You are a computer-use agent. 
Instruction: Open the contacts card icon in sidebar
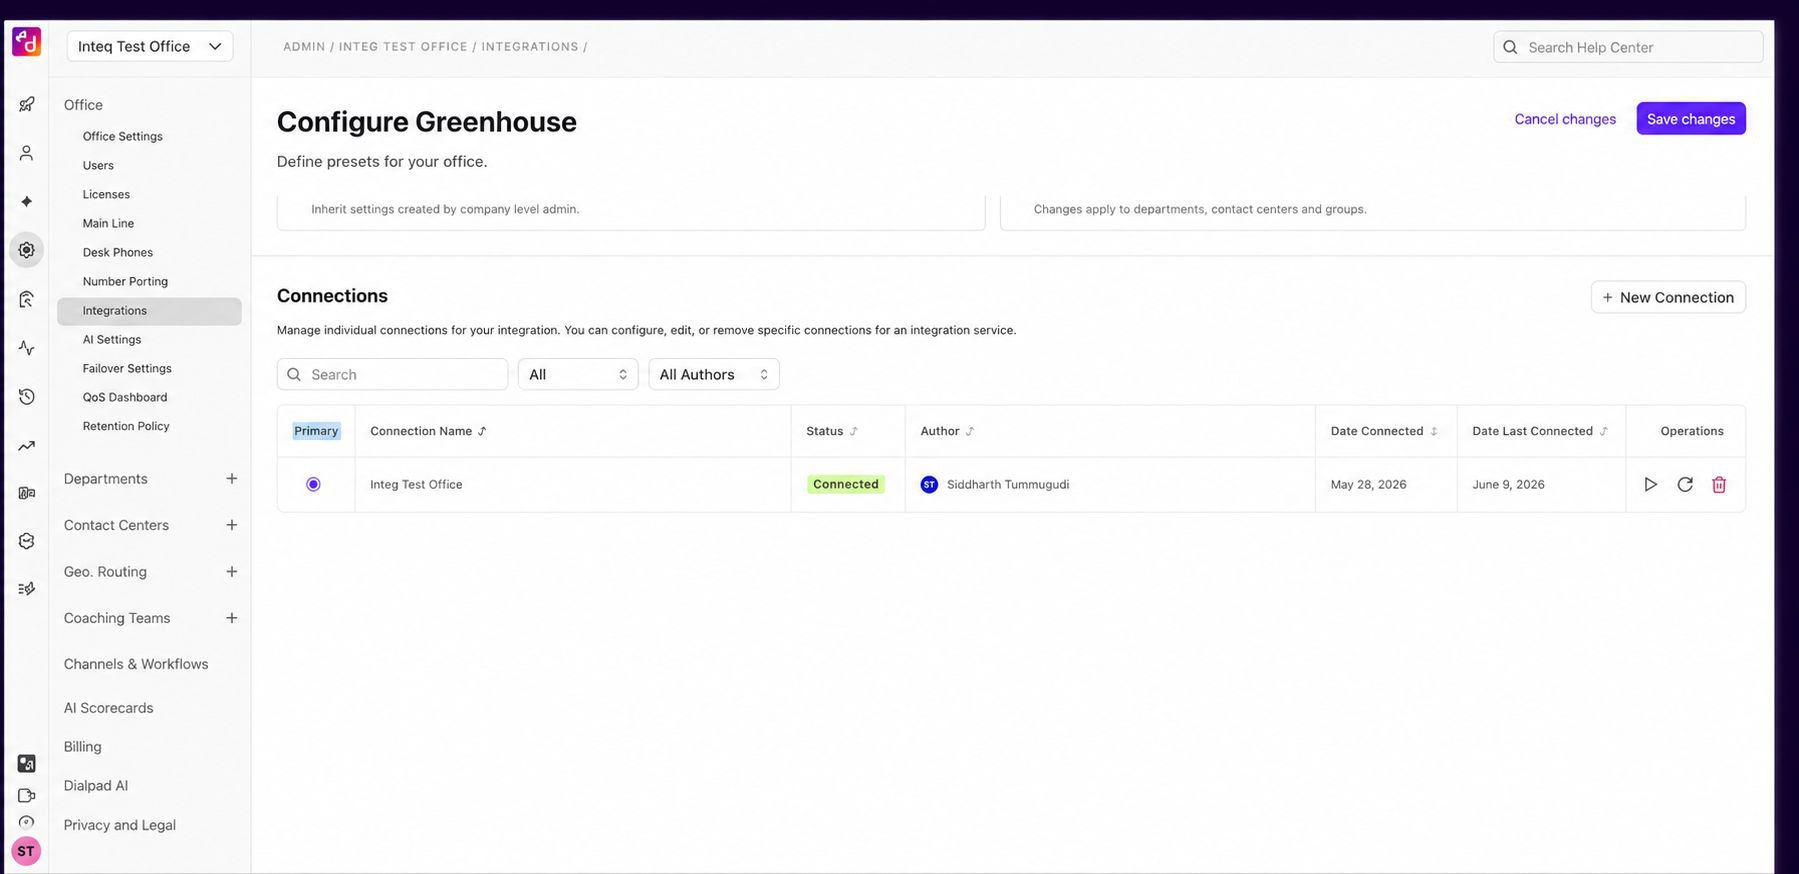27,493
